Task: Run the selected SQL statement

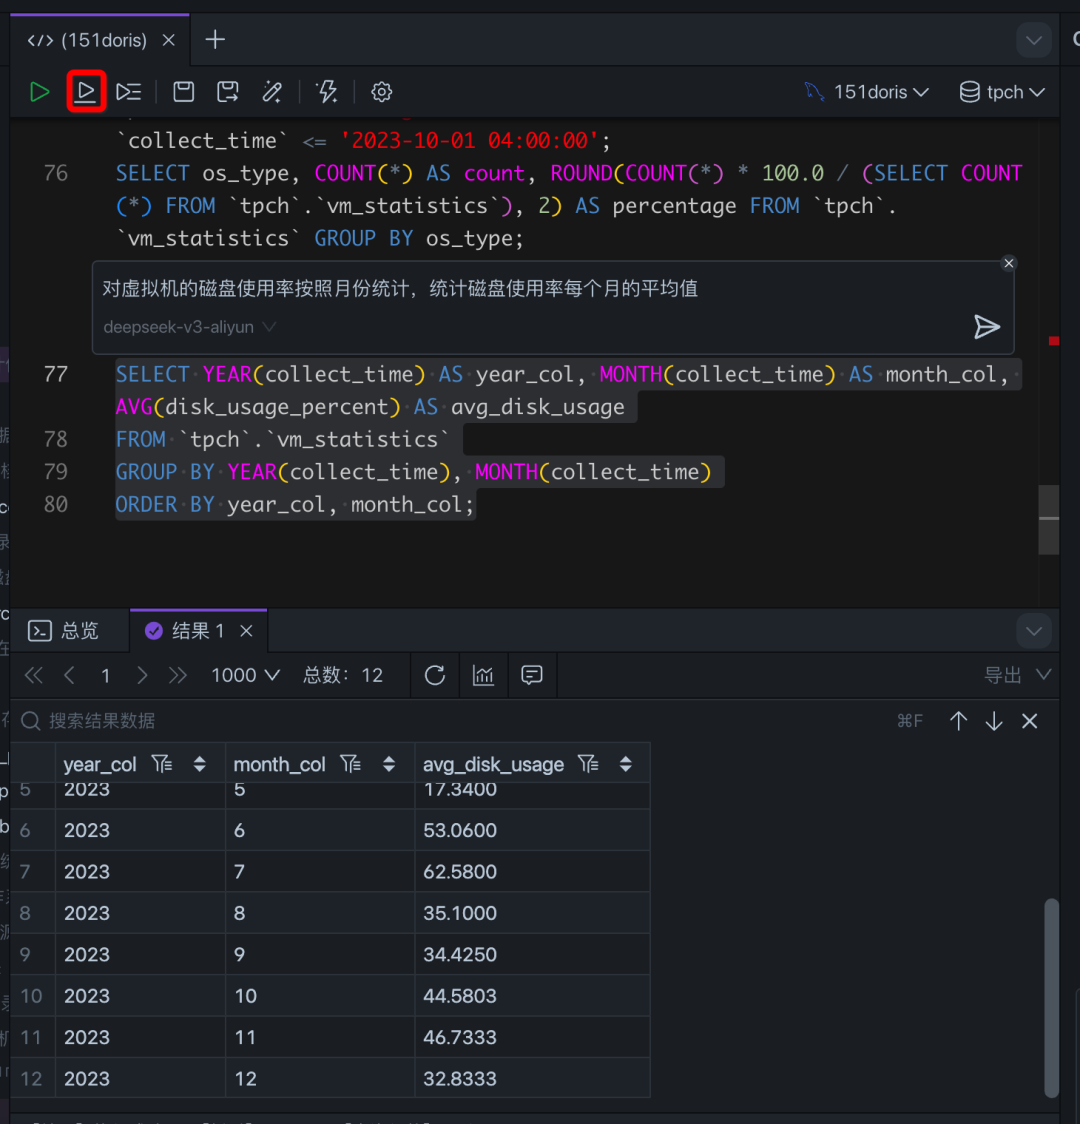Action: 86,92
